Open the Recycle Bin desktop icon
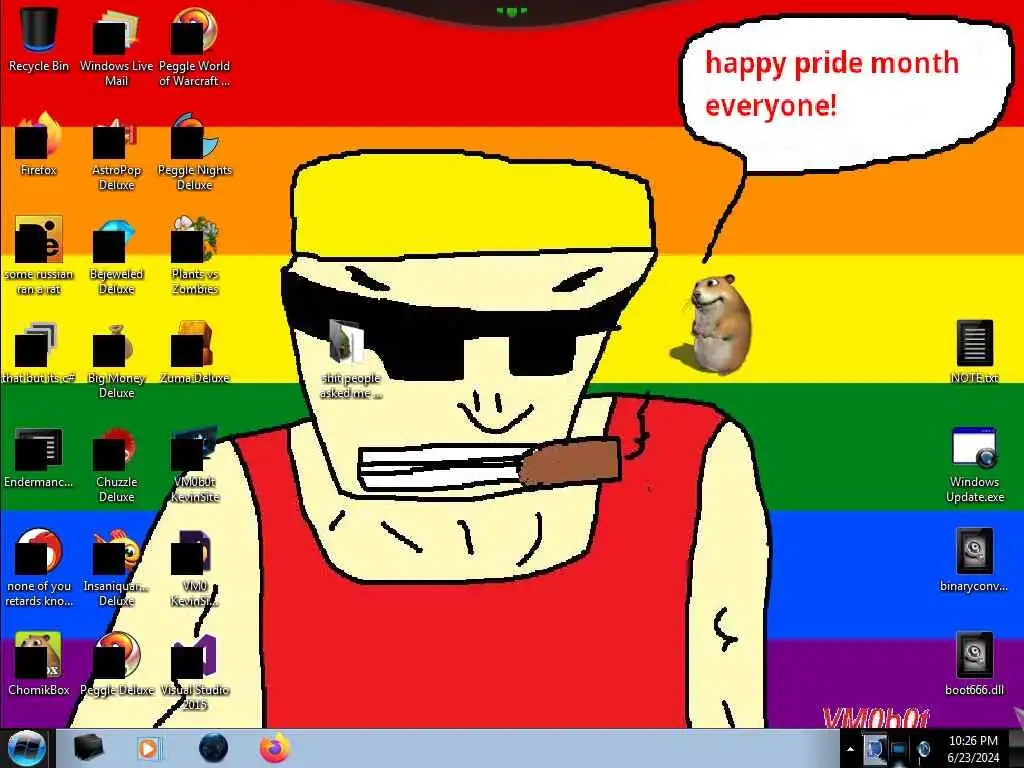This screenshot has width=1024, height=768. coord(39,40)
